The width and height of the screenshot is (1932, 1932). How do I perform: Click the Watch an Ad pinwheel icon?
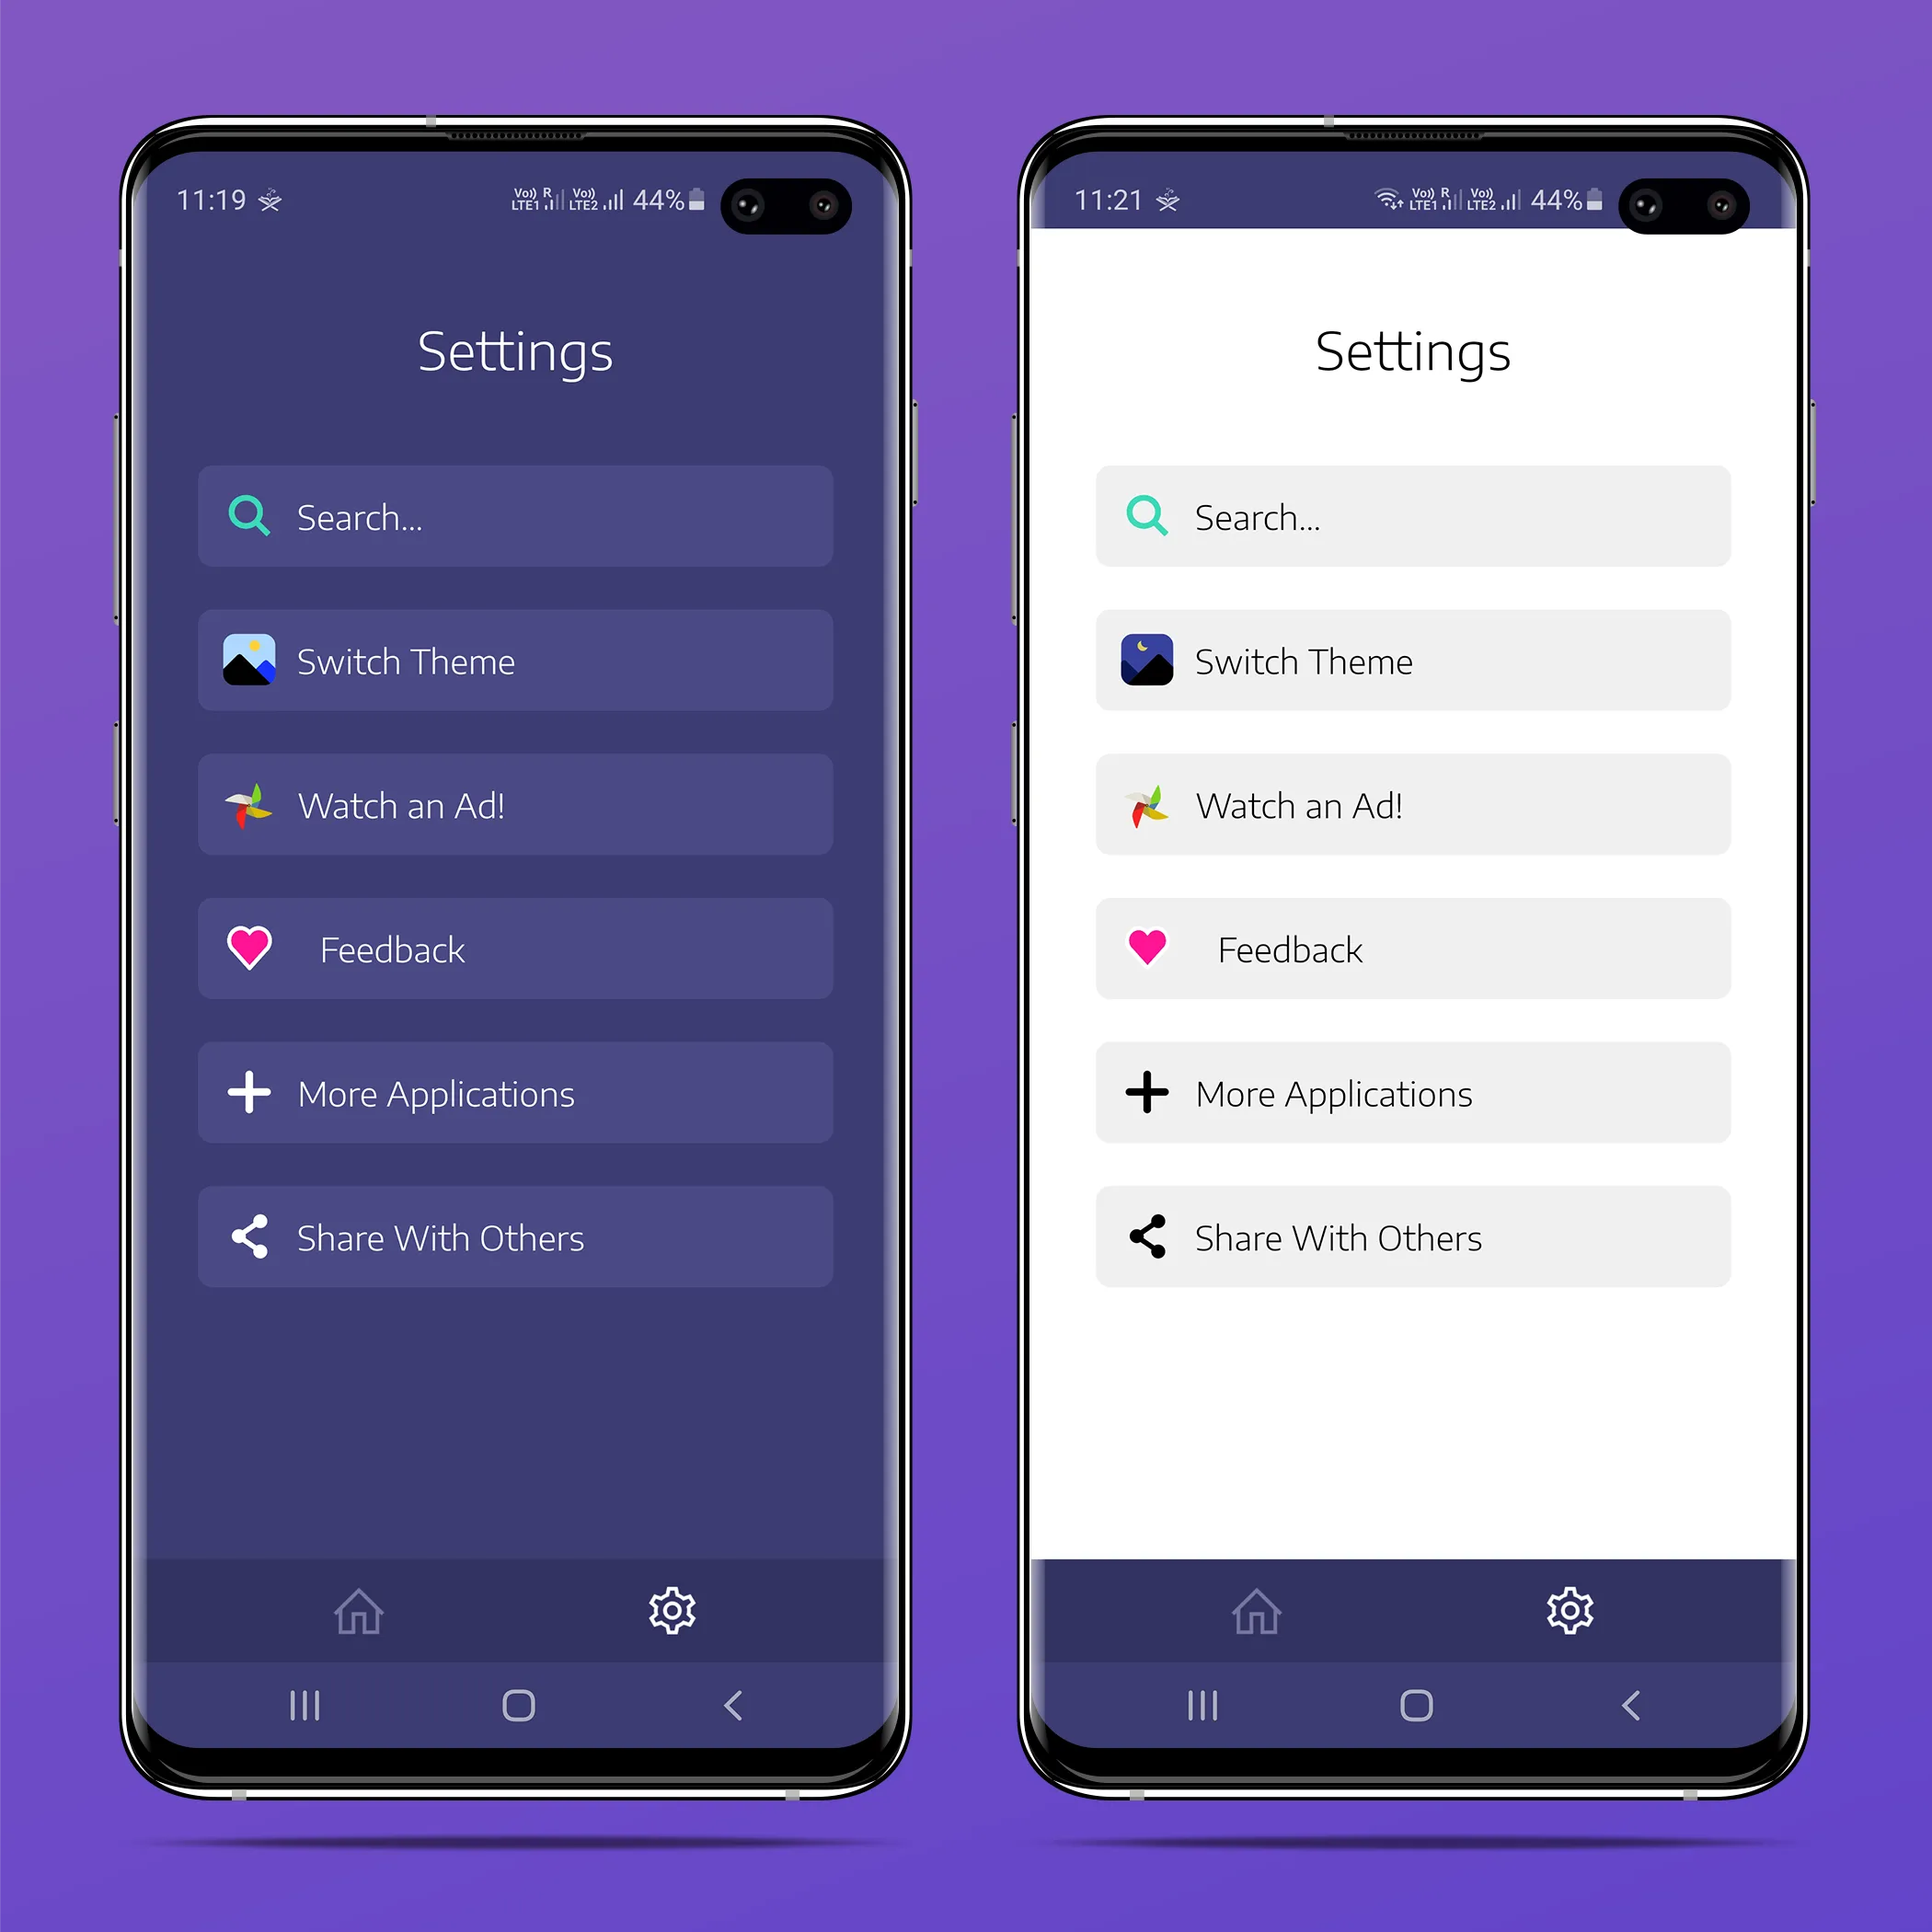coord(251,807)
